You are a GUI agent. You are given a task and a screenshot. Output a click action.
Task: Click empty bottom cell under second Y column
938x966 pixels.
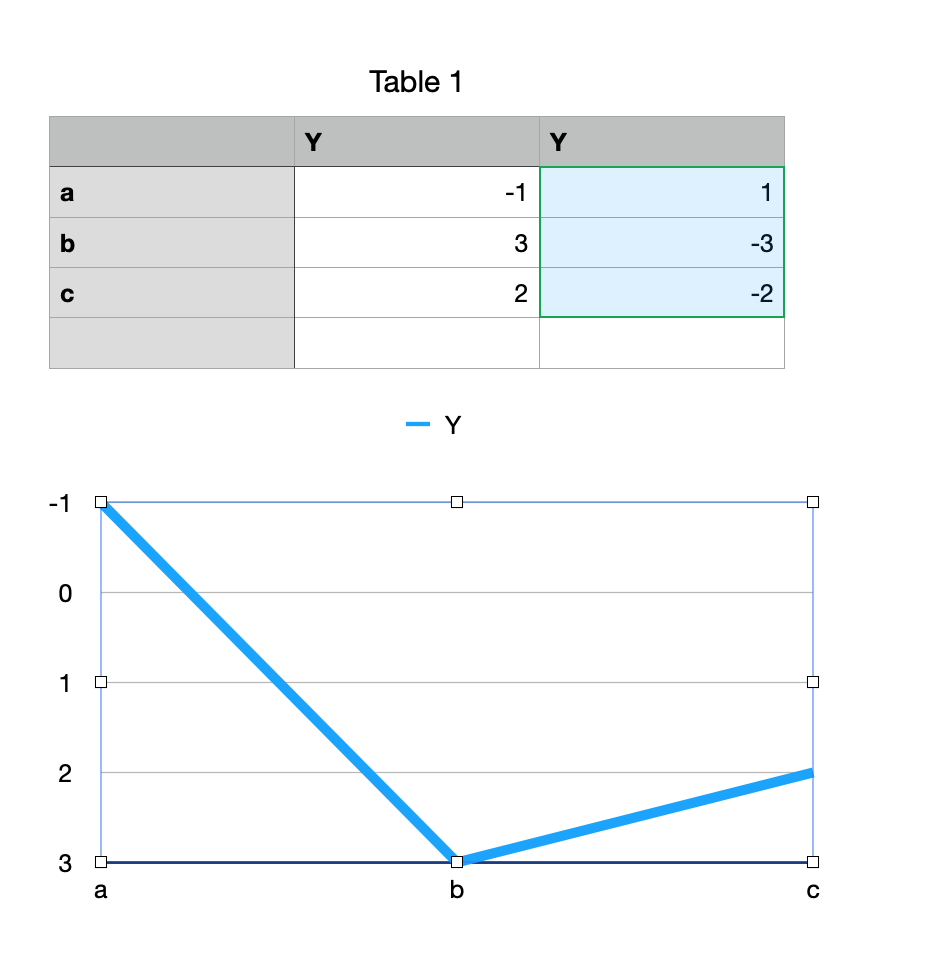pos(662,343)
